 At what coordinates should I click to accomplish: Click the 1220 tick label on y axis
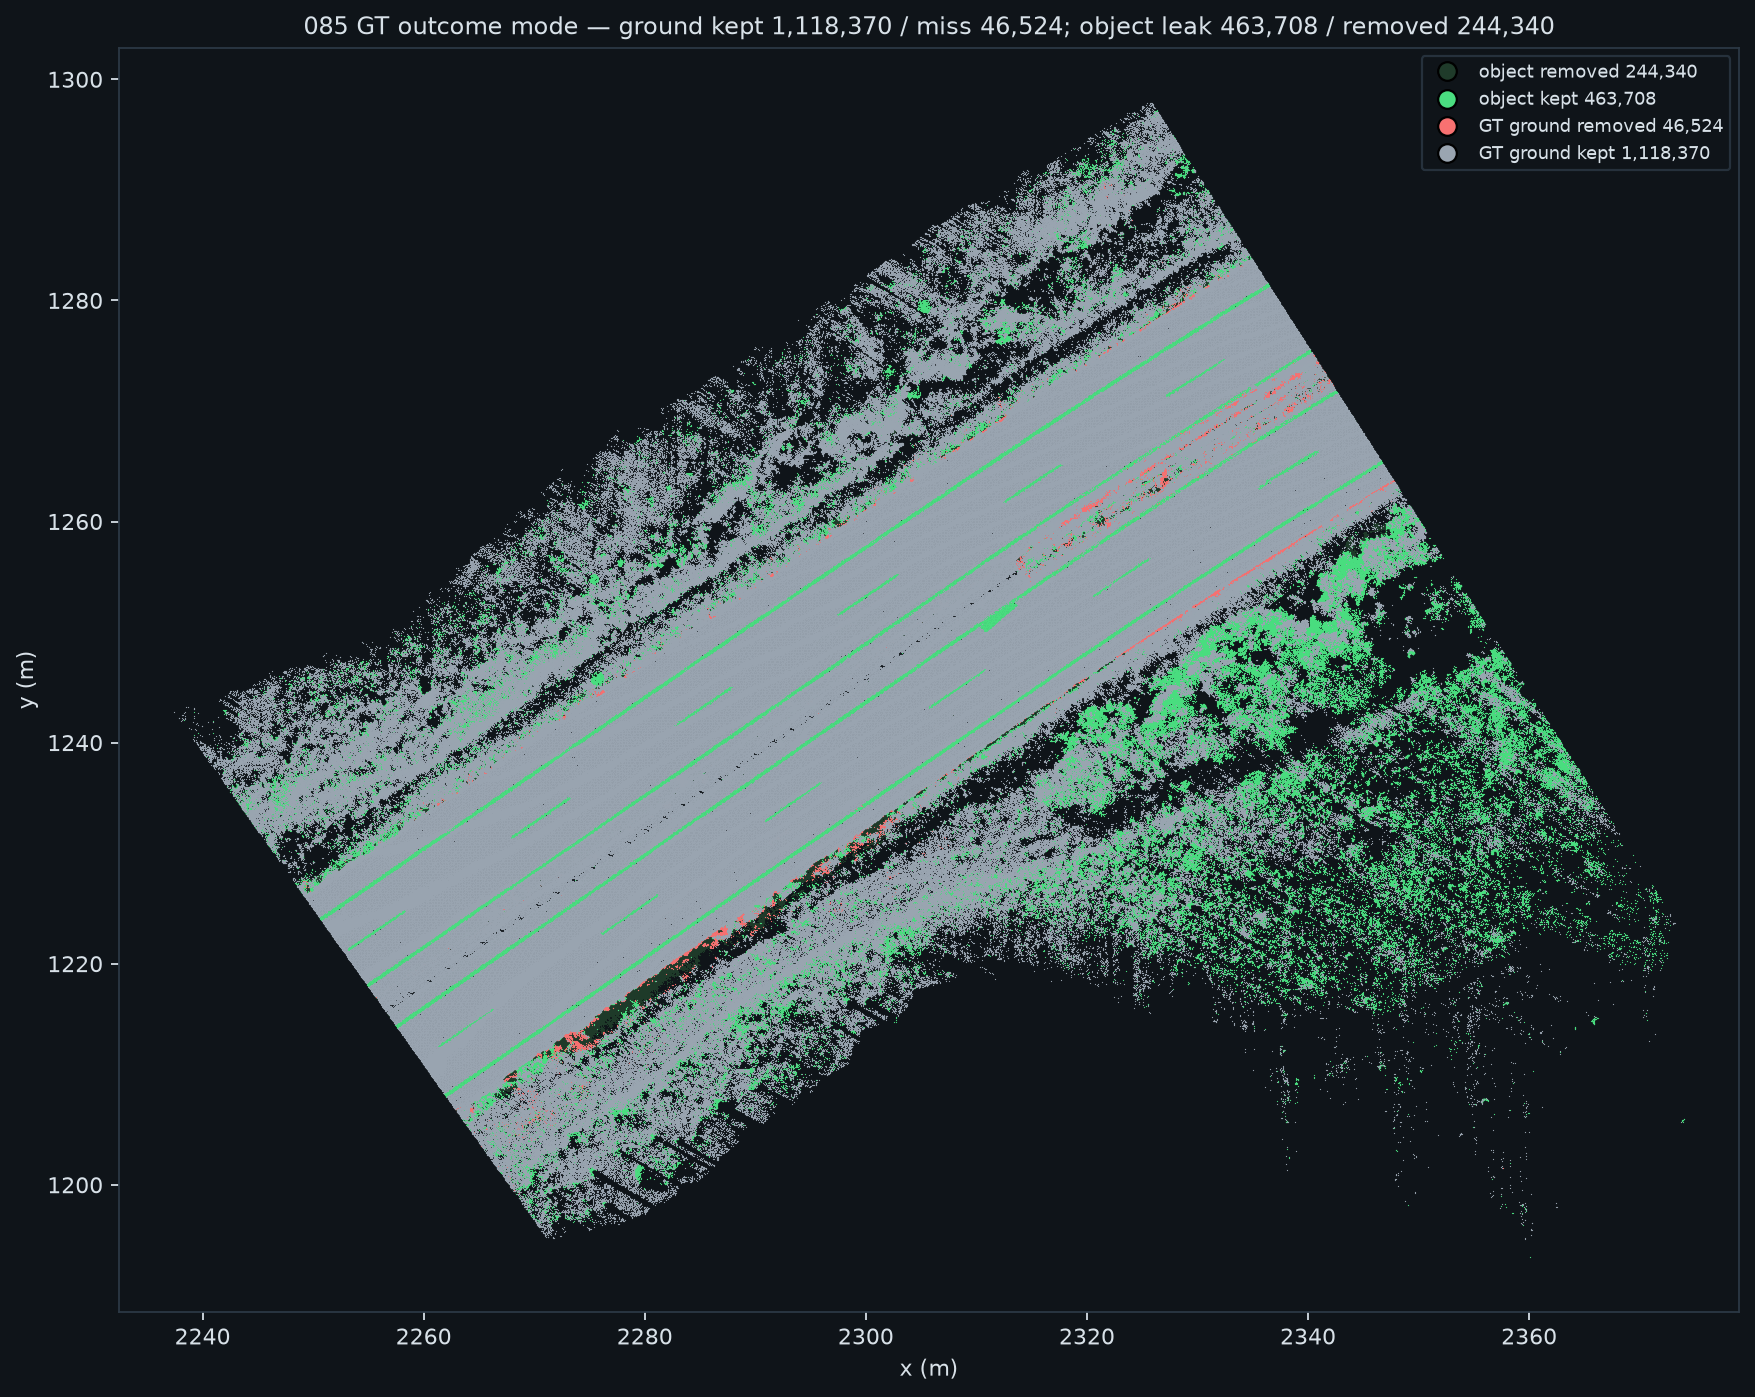(x=76, y=964)
